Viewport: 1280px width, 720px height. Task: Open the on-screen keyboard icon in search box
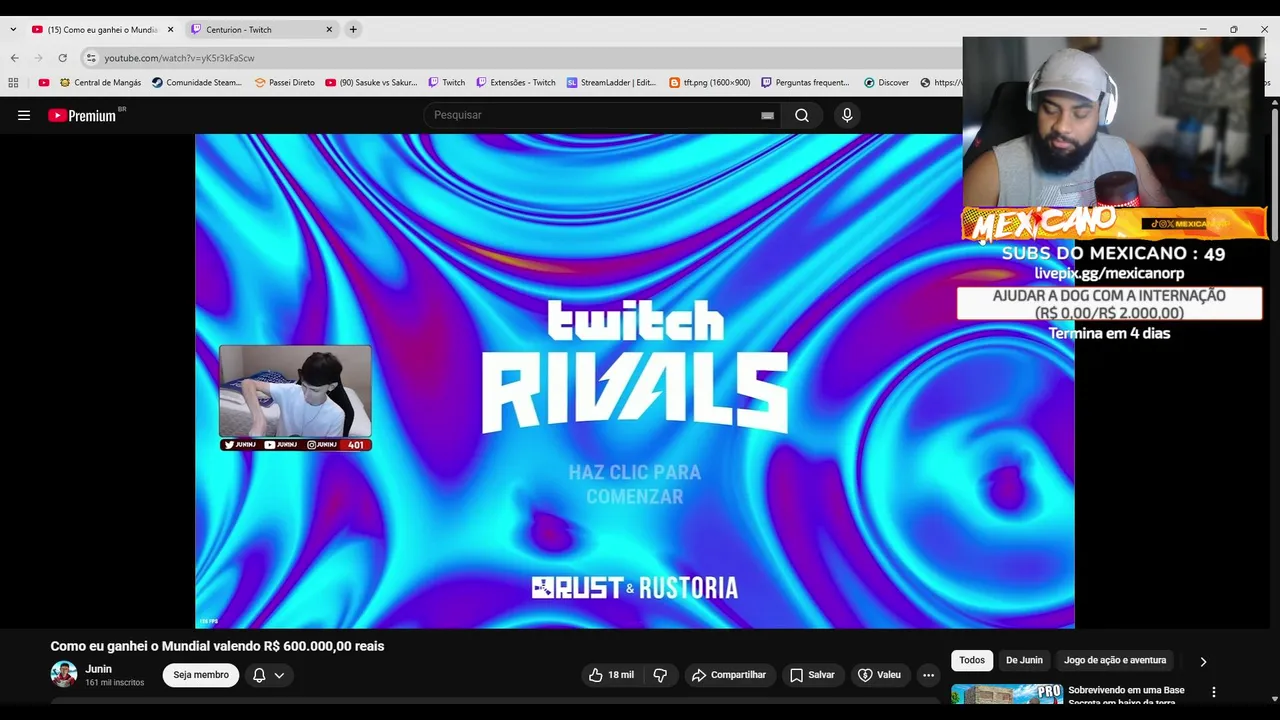click(767, 115)
